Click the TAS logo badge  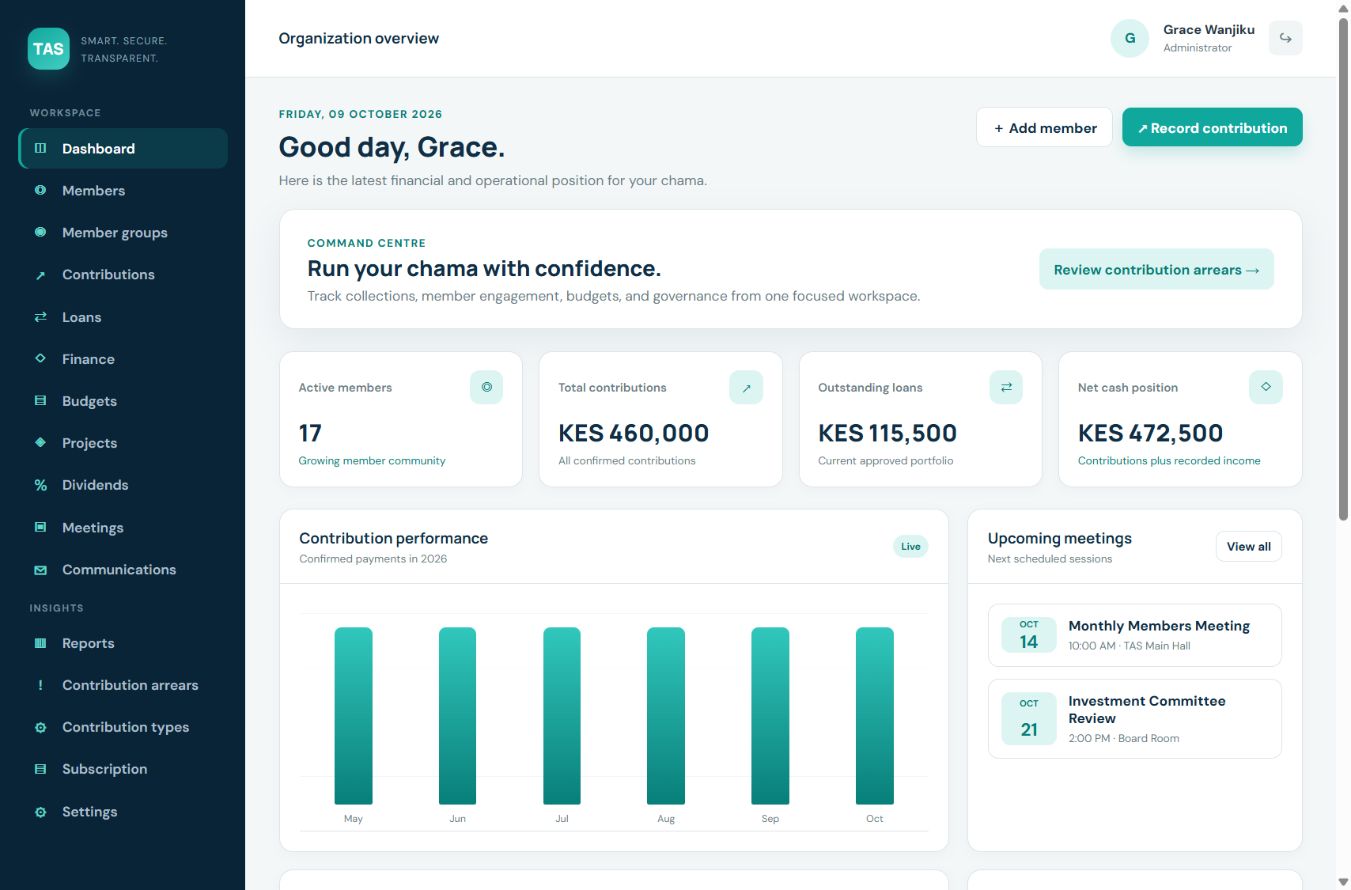[48, 48]
